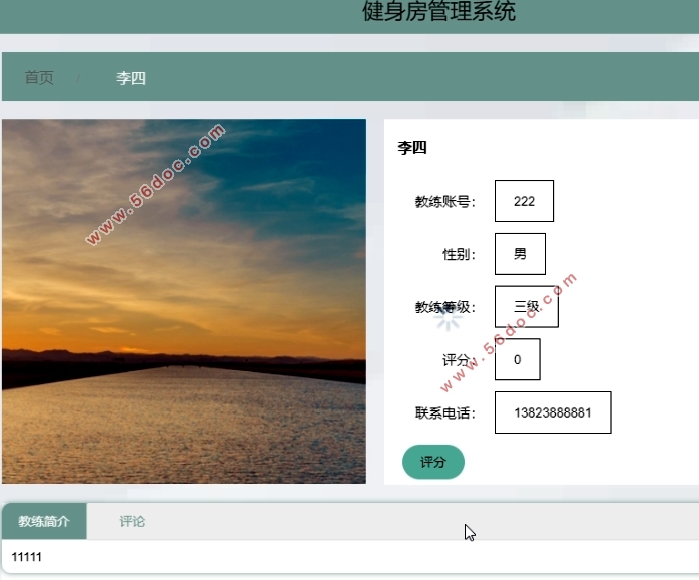Click the loading spinner icon

(x=449, y=317)
